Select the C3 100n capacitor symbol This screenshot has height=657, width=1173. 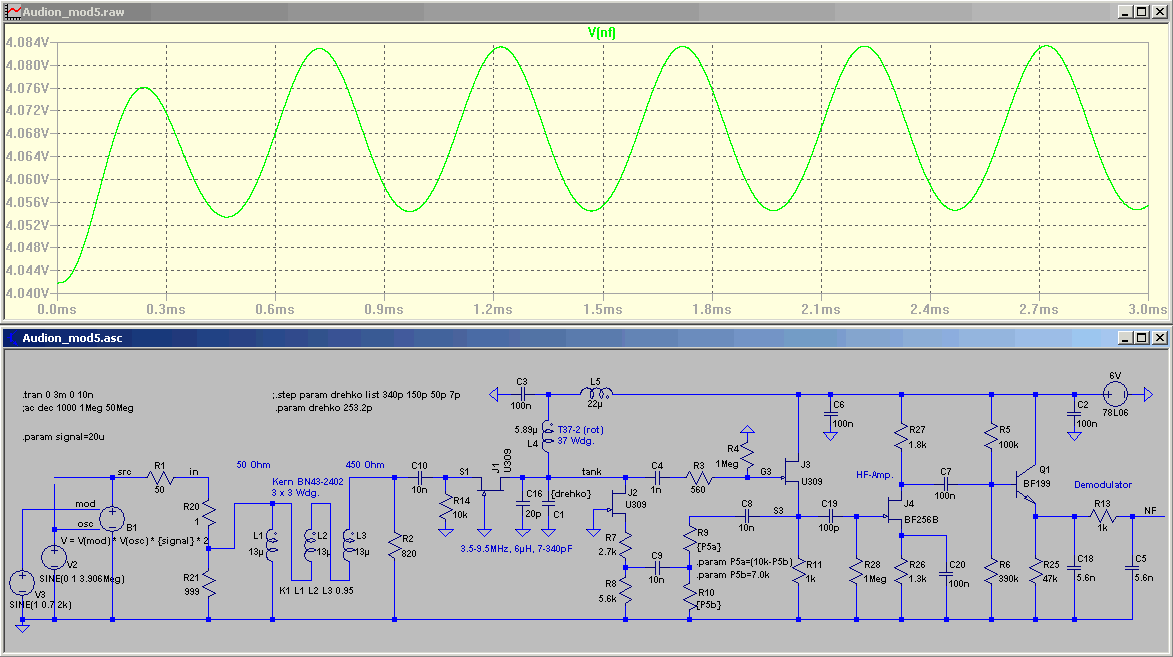(x=522, y=394)
